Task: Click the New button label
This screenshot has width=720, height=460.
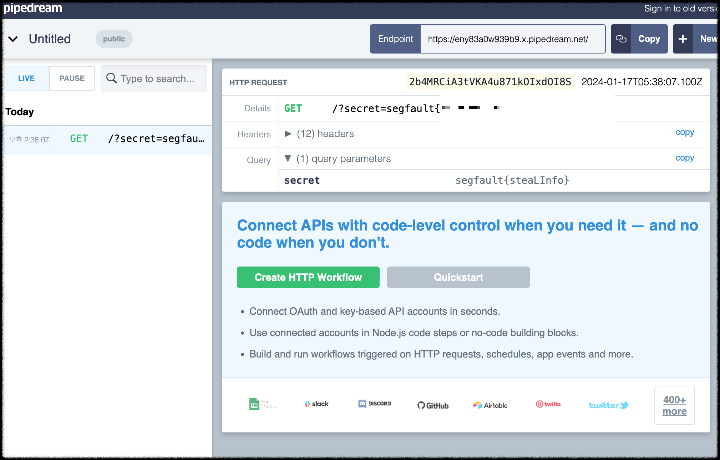Action: [x=707, y=39]
